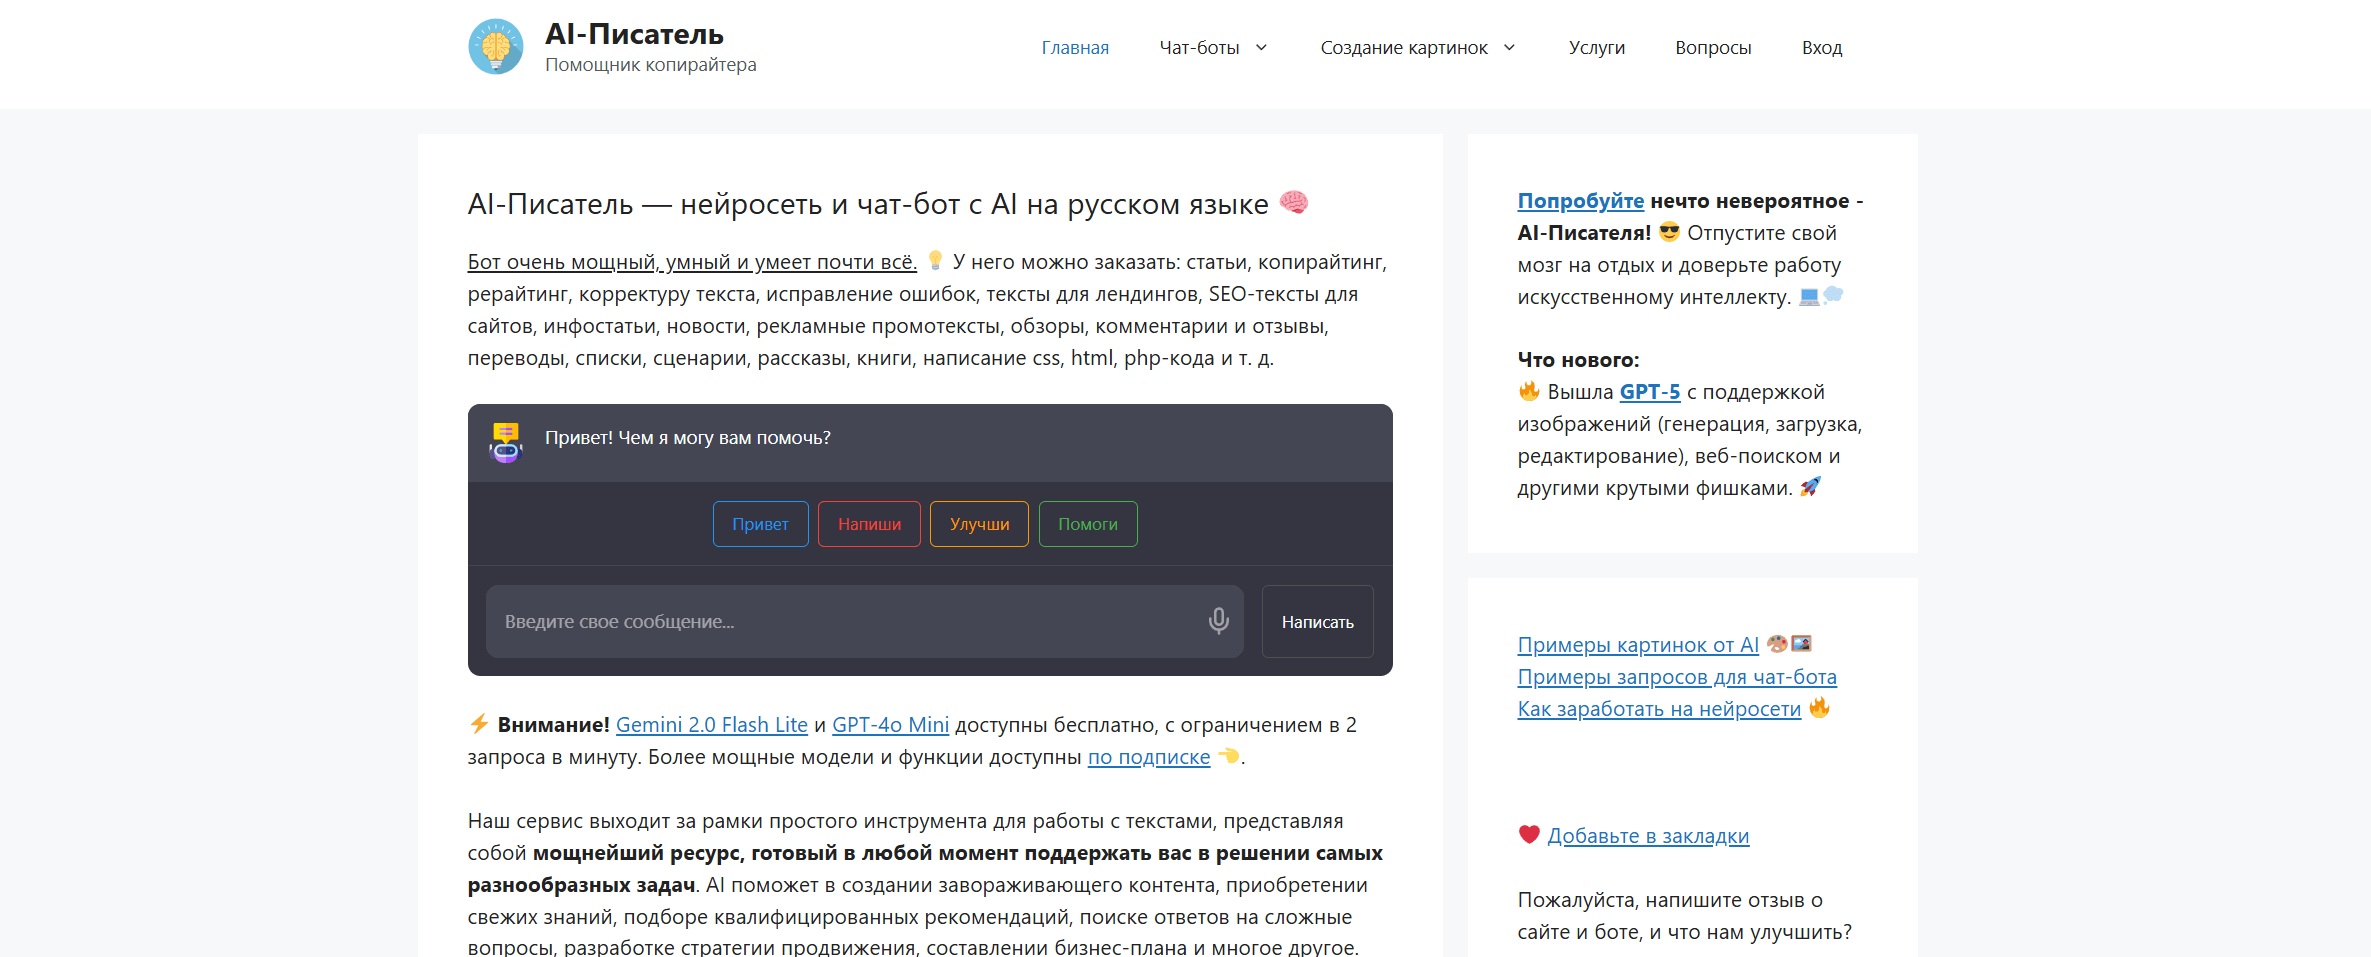Expand the Создание картинок dropdown arrow
The width and height of the screenshot is (2371, 957).
[1510, 48]
